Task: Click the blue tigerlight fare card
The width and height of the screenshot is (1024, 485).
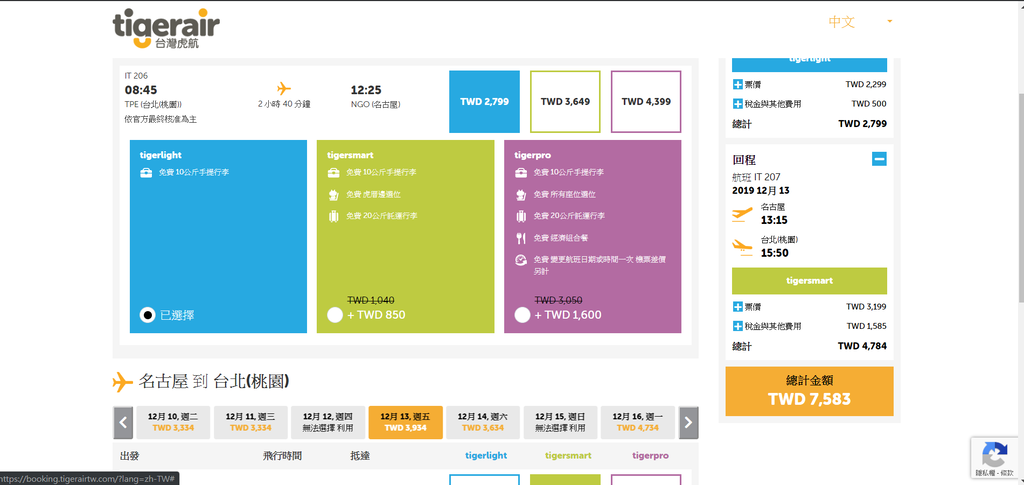Action: pos(218,236)
